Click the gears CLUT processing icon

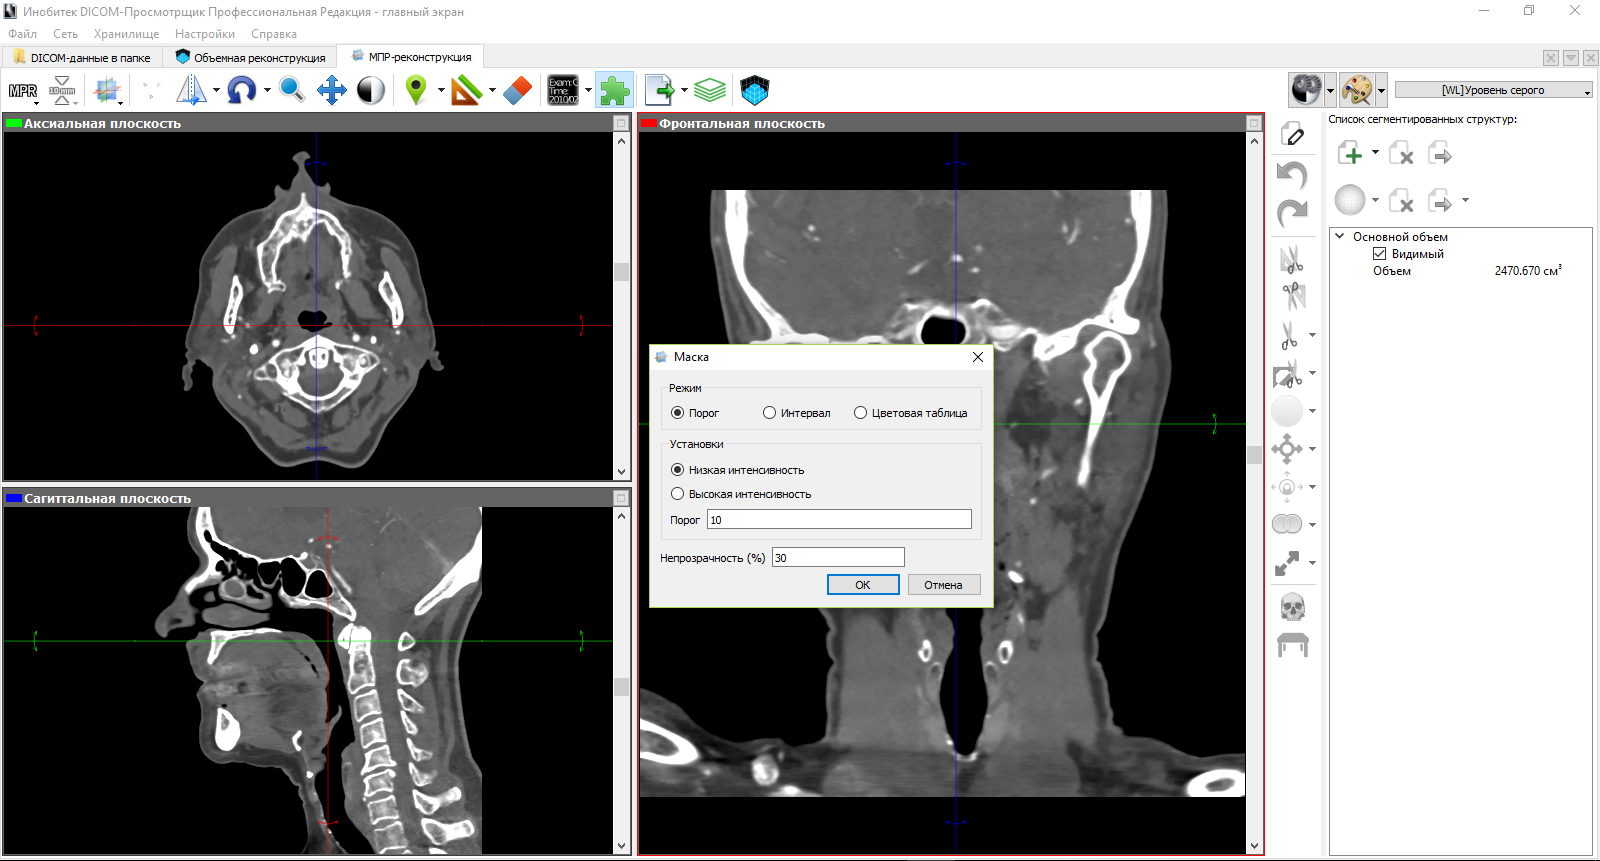[1306, 90]
